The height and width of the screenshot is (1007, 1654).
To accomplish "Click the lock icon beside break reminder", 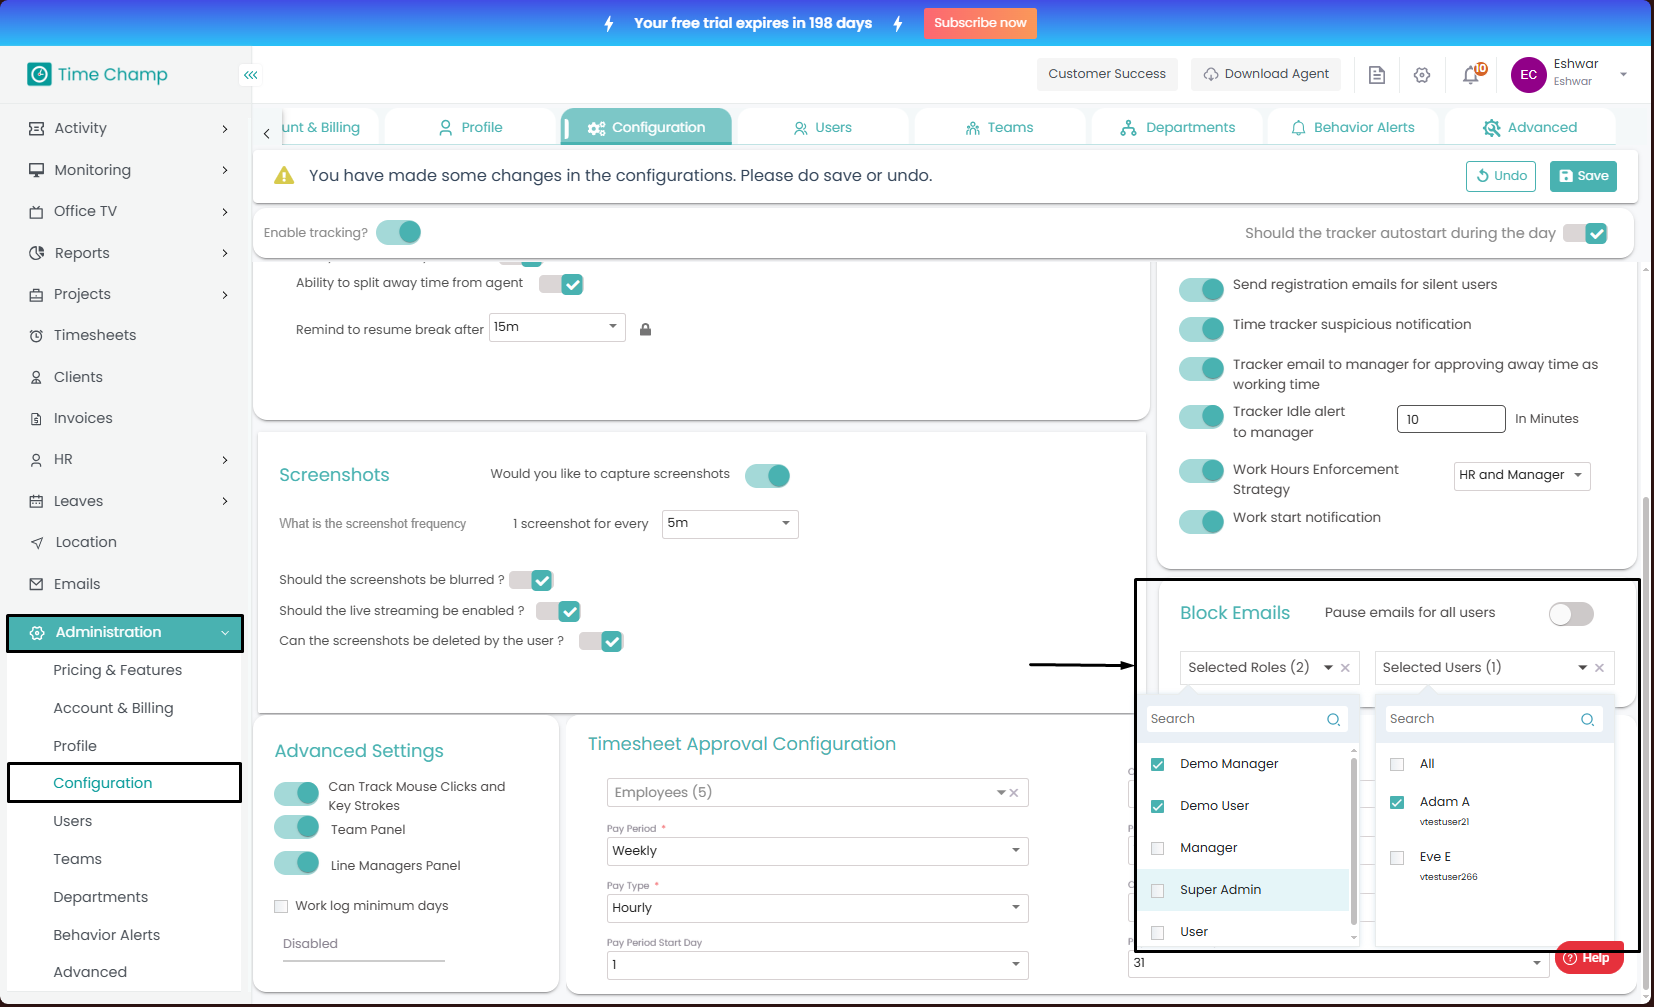I will pyautogui.click(x=646, y=330).
